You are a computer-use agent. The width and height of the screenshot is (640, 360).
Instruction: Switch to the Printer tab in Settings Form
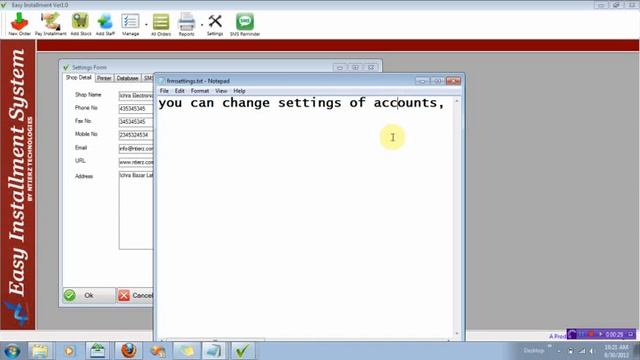point(104,78)
